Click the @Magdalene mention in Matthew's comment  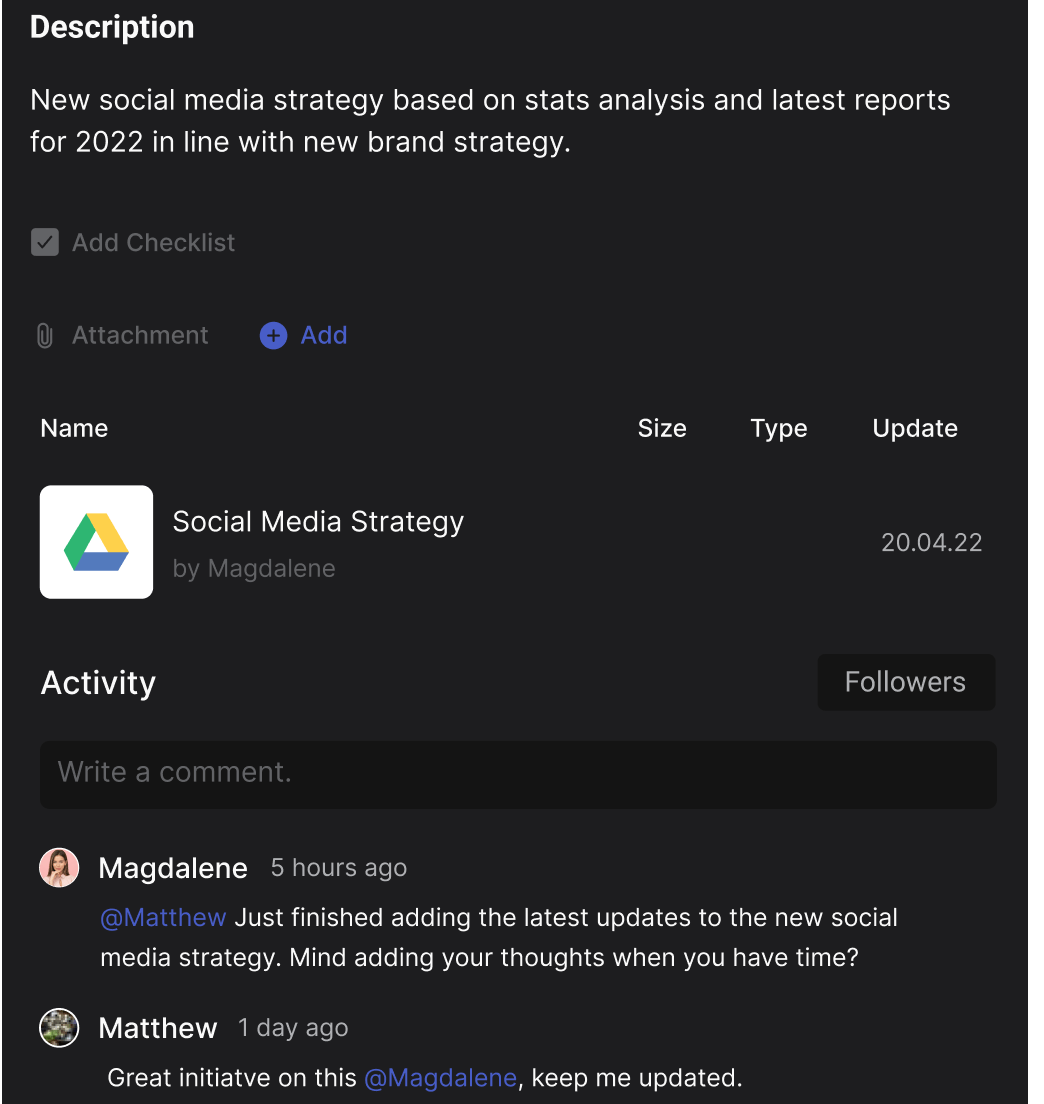(441, 1078)
